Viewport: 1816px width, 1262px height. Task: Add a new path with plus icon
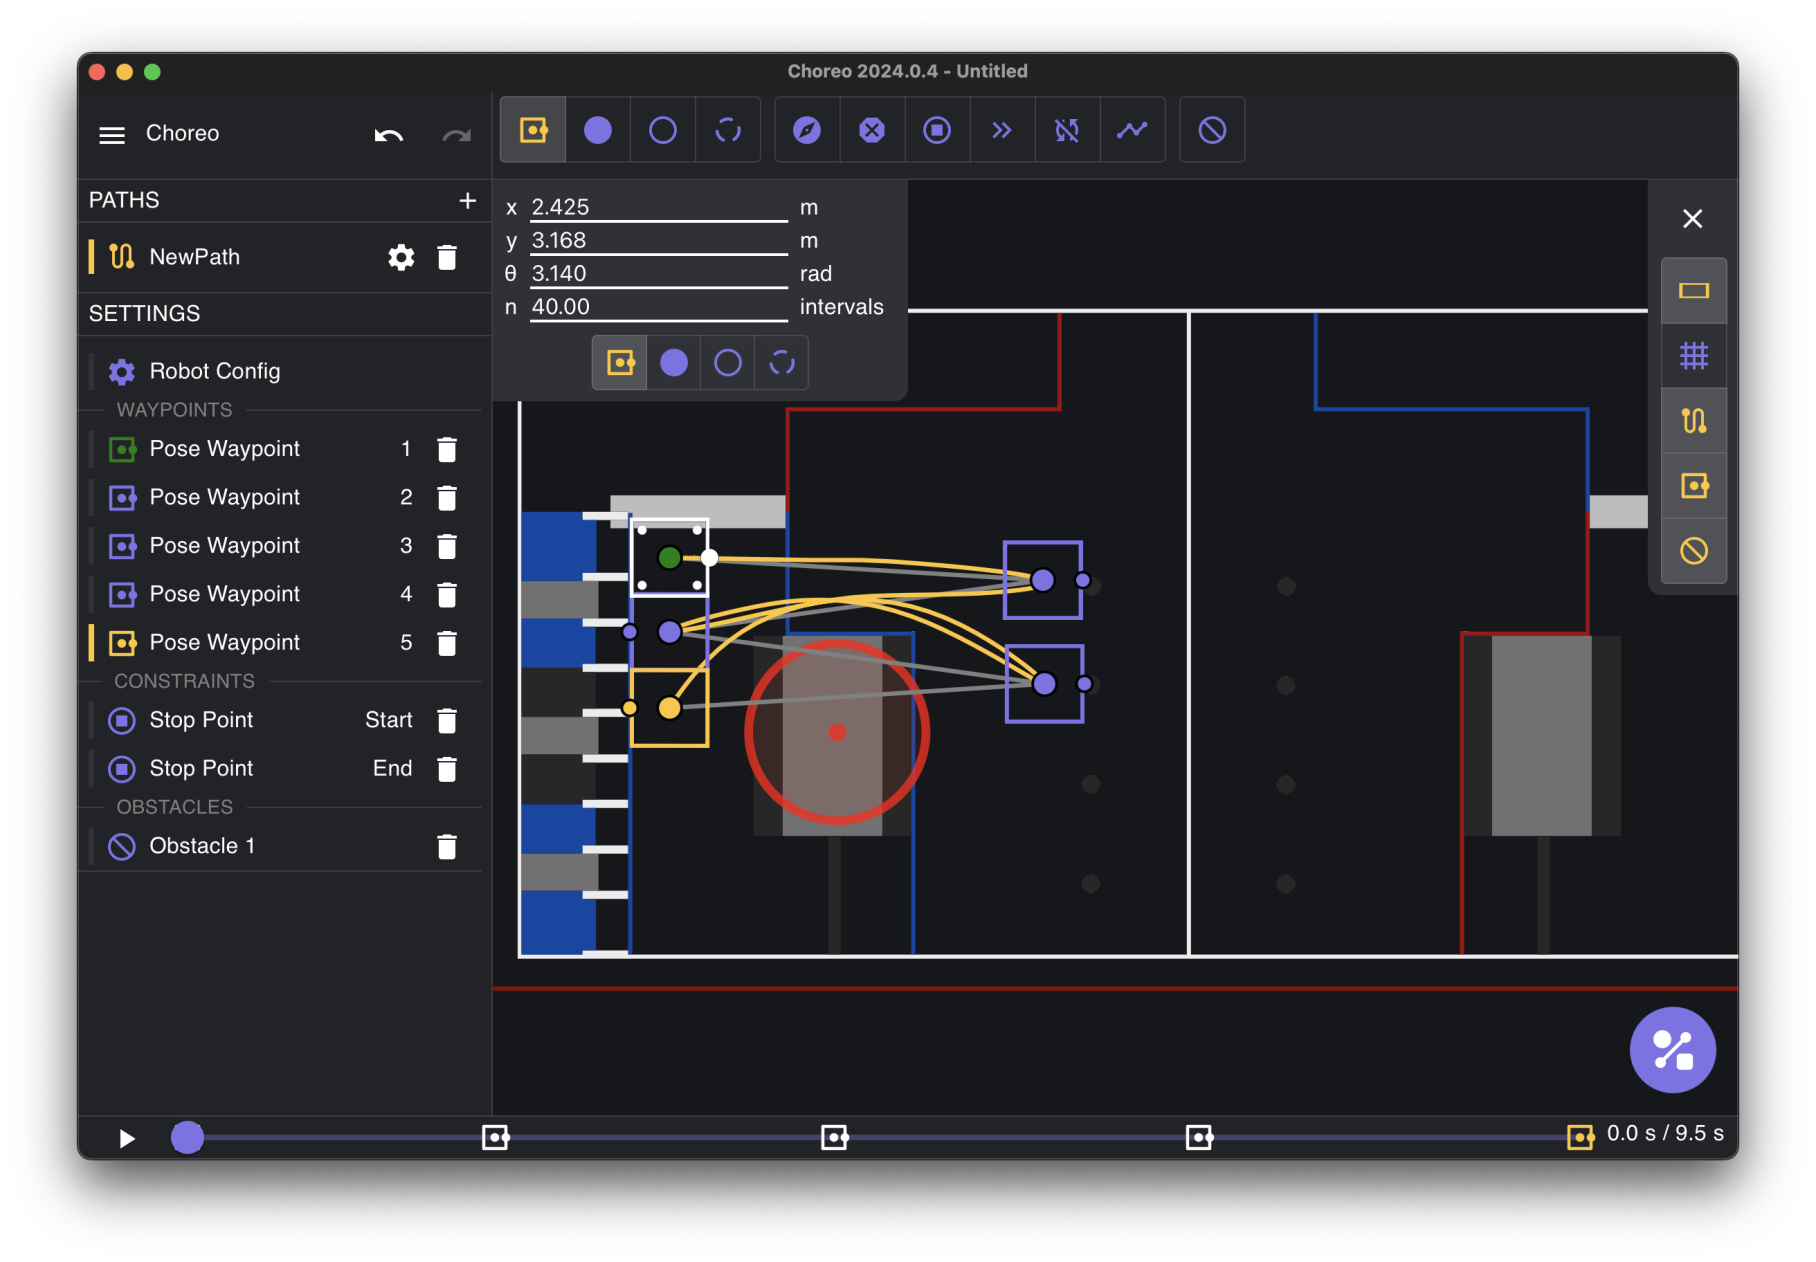[467, 200]
